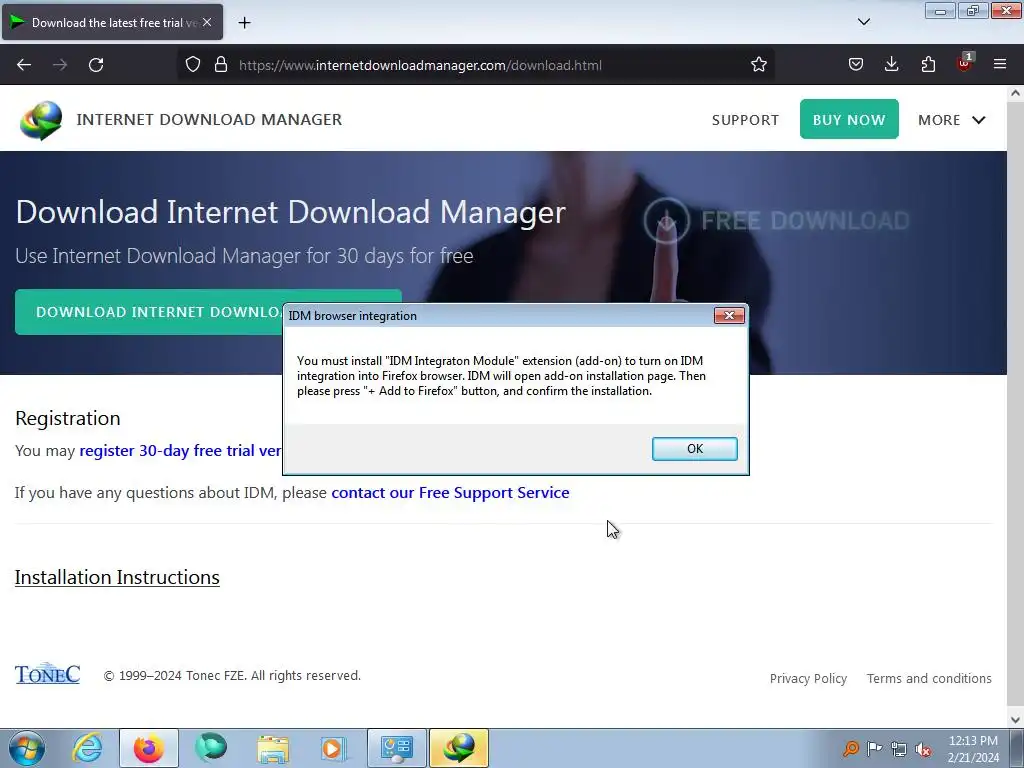Open the tracking protection shield icon
1024x768 pixels.
click(193, 65)
